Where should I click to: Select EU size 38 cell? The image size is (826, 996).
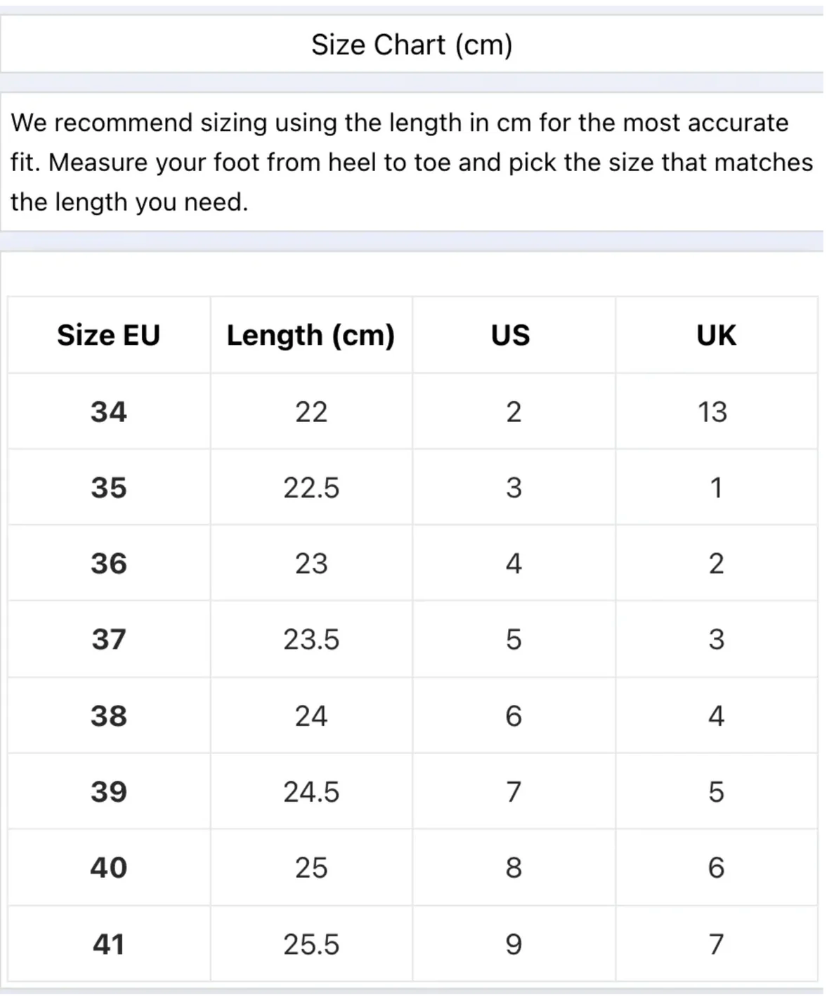pyautogui.click(x=108, y=715)
